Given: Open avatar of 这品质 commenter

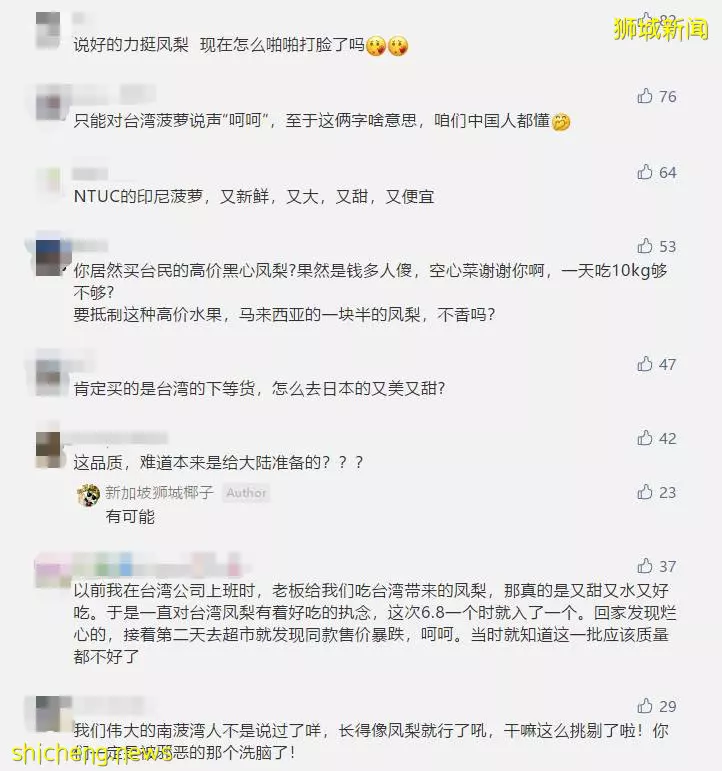Looking at the screenshot, I should 48,449.
